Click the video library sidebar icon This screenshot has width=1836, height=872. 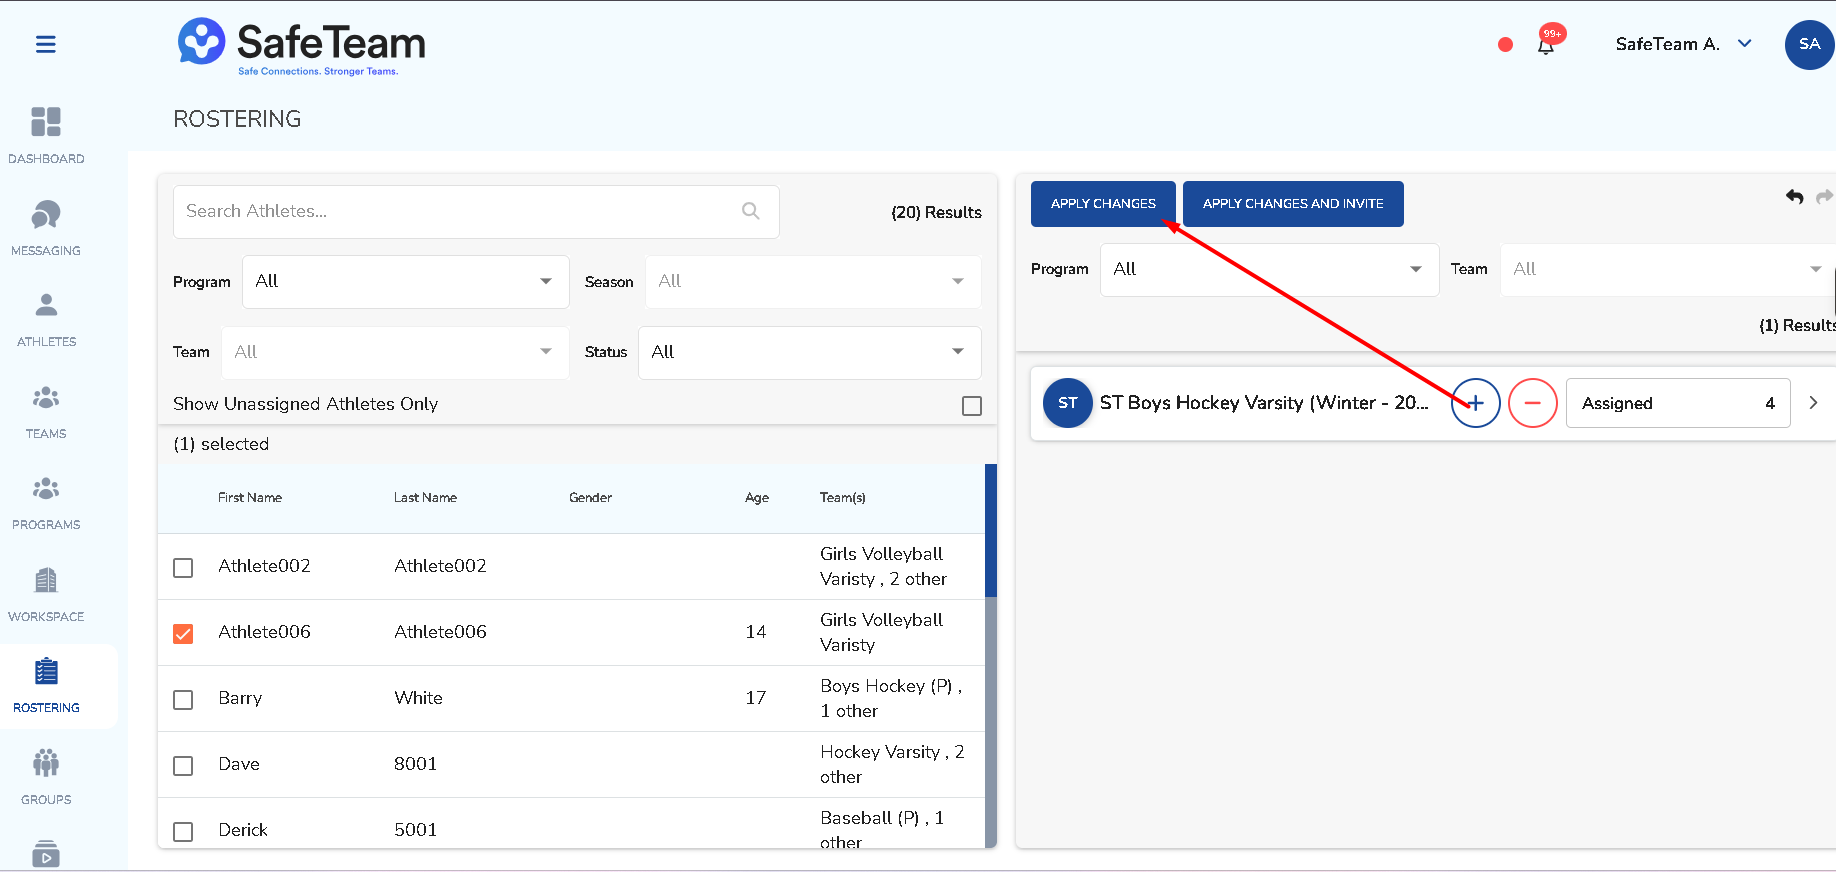coord(46,855)
